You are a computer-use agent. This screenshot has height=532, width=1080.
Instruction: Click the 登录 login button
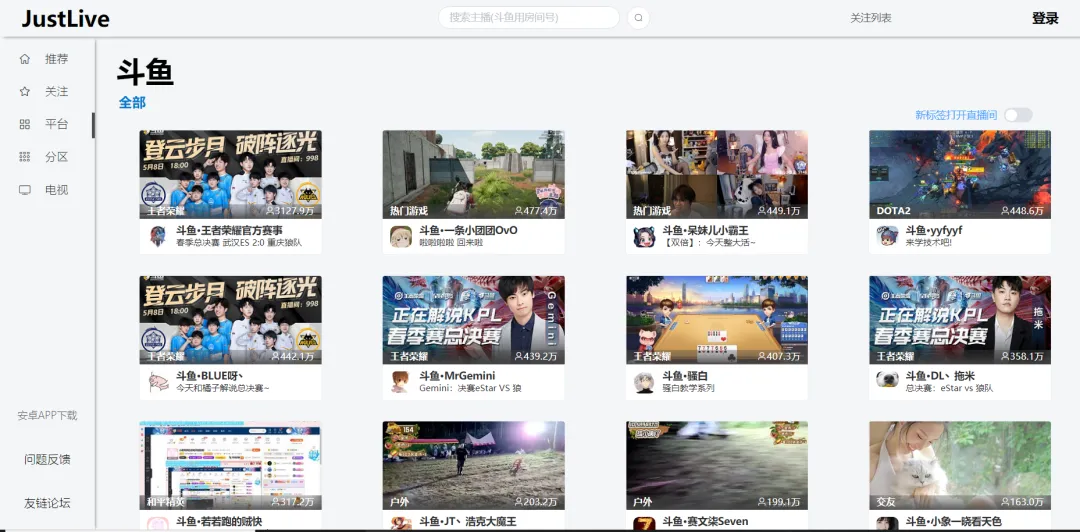click(x=1045, y=18)
